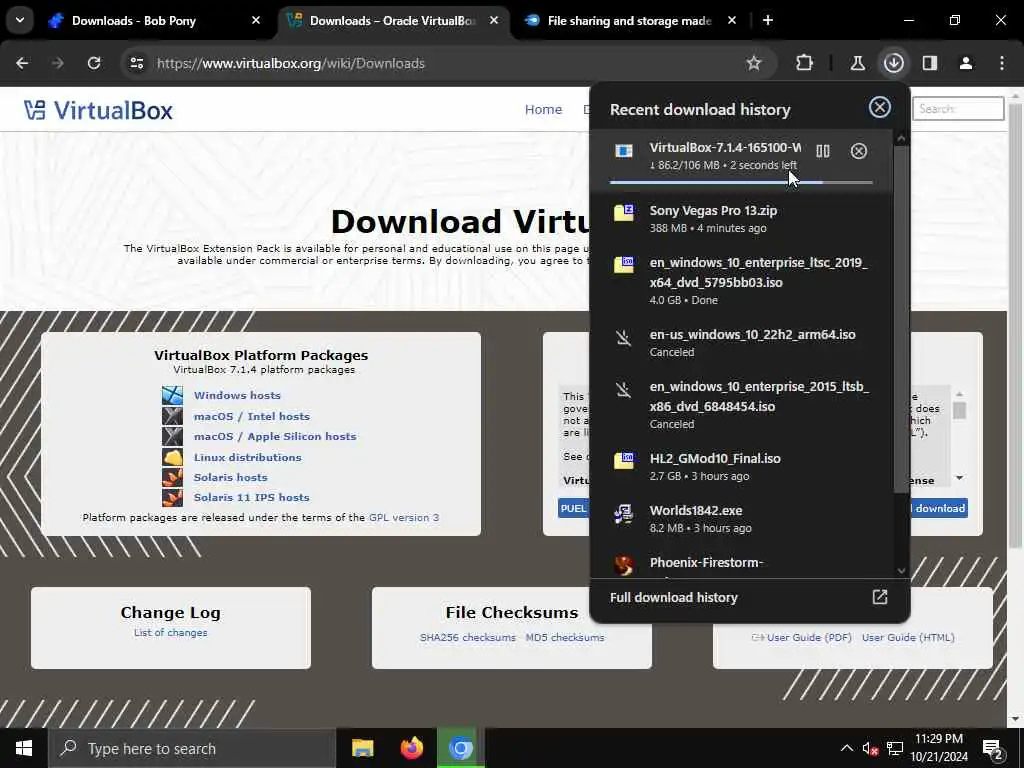Screen dimensions: 1024x768
Task: Click the Full download history label
Action: 673,598
